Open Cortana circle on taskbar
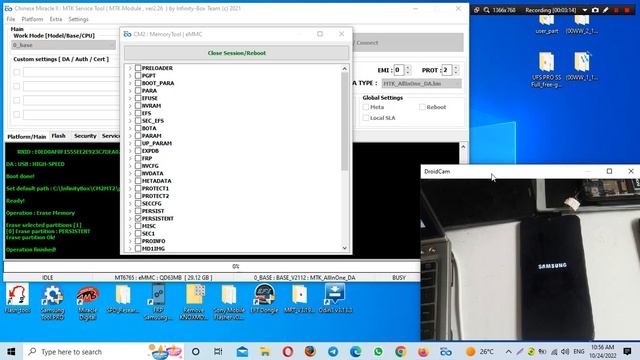640x360 pixels. 196,351
